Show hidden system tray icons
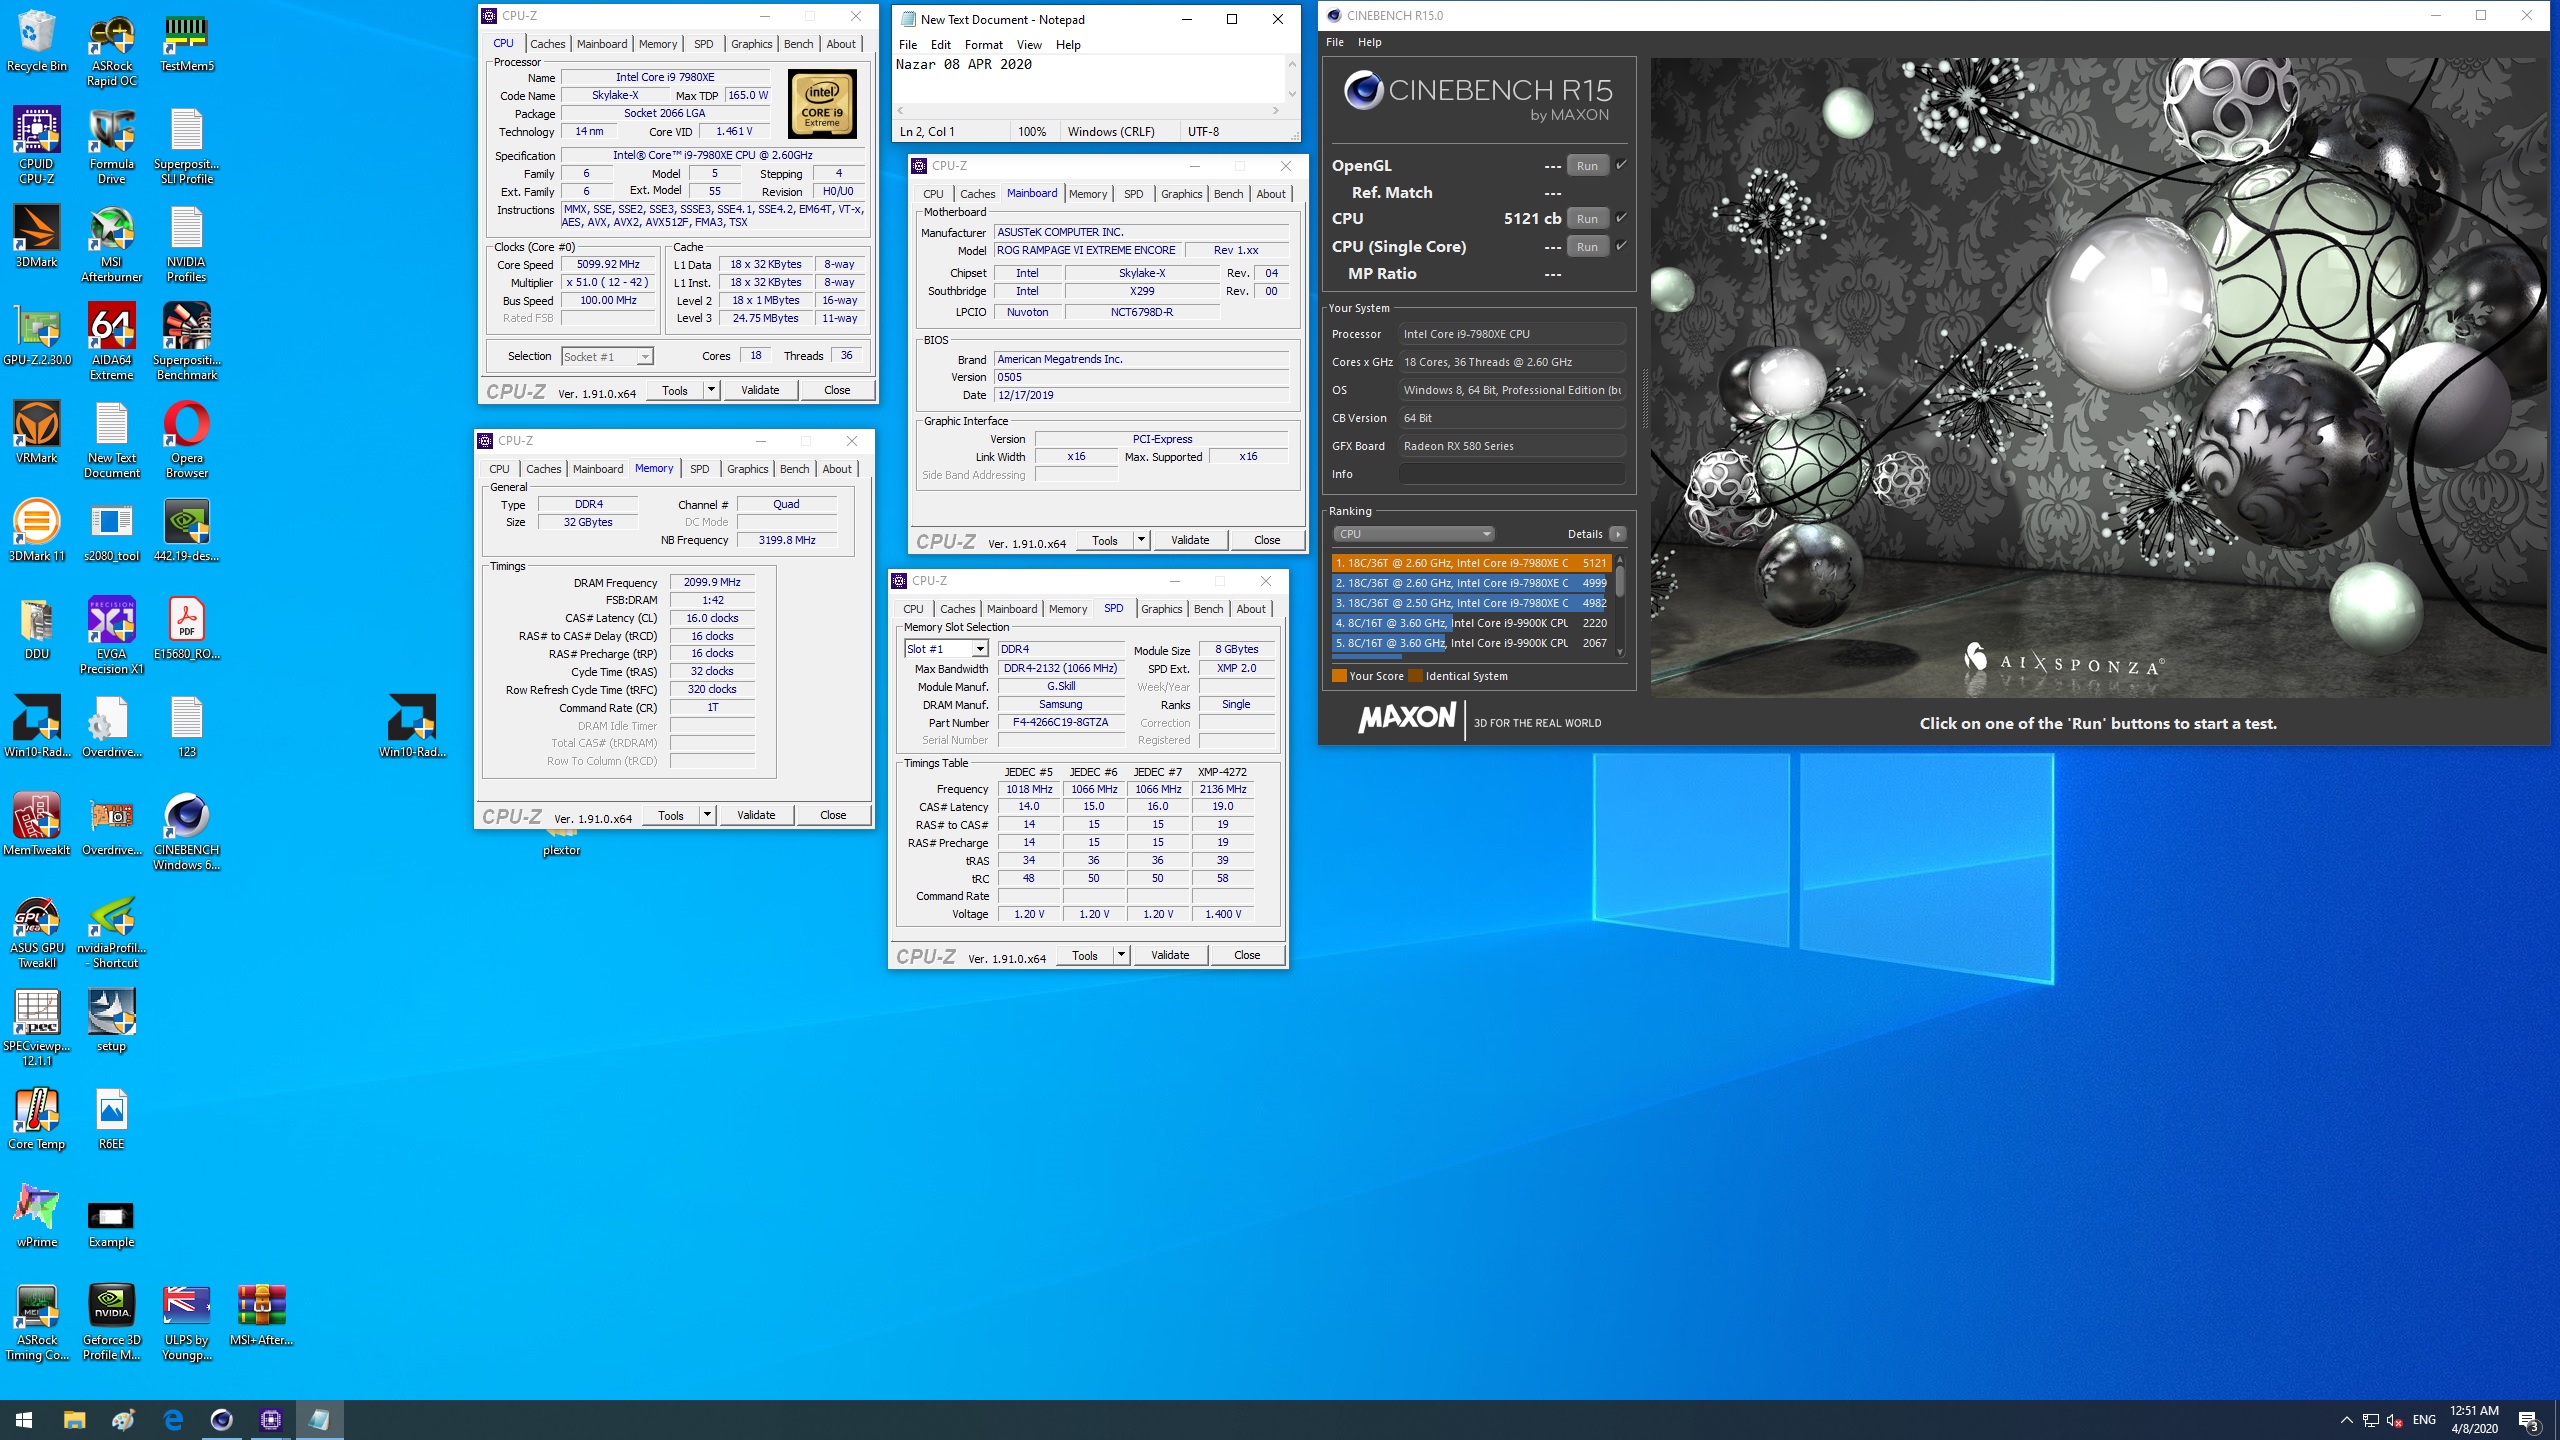The image size is (2560, 1440). 2346,1420
